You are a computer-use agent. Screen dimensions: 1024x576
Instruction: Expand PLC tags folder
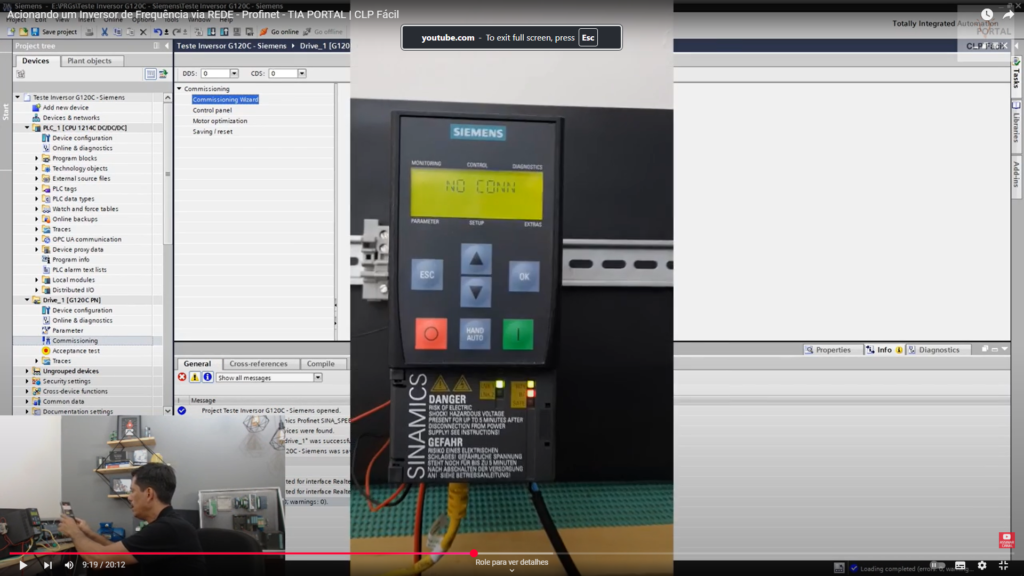[x=37, y=189]
